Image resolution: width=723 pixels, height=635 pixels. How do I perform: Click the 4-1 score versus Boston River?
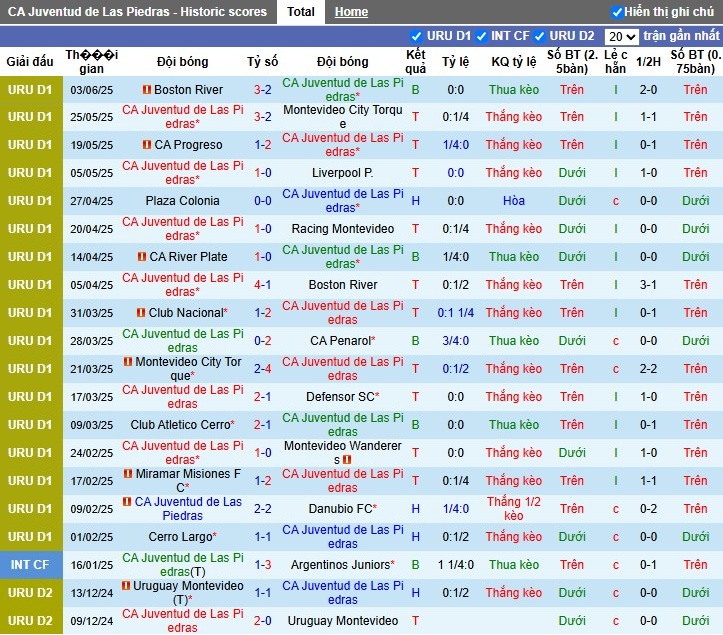(262, 285)
